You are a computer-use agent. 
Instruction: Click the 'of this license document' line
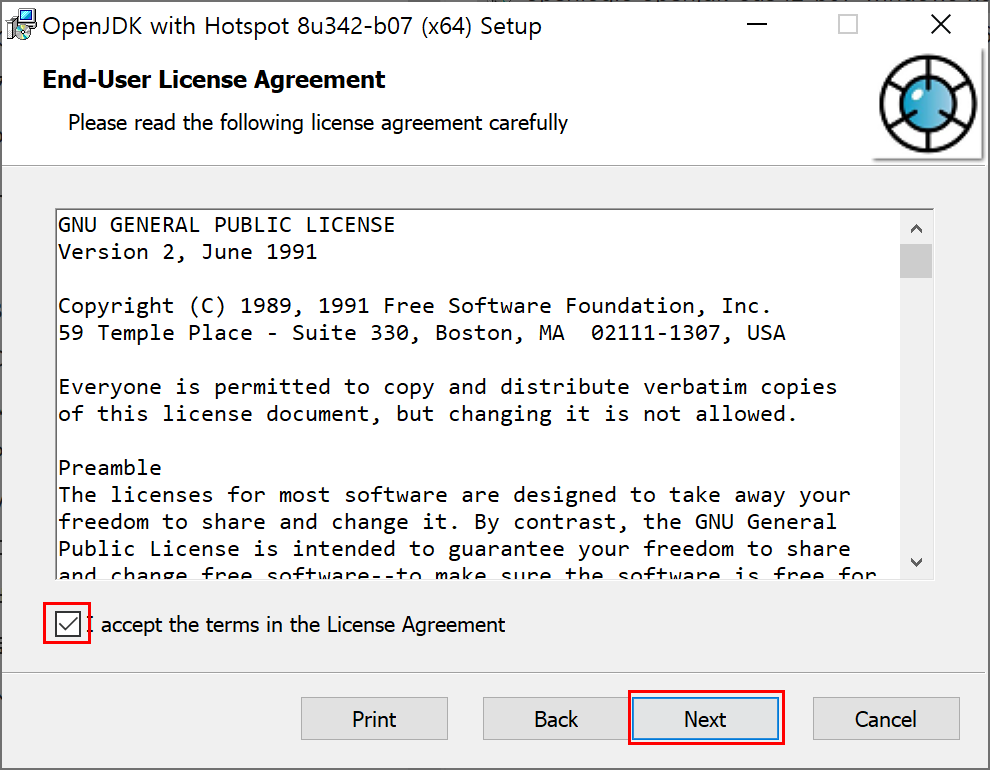[427, 415]
